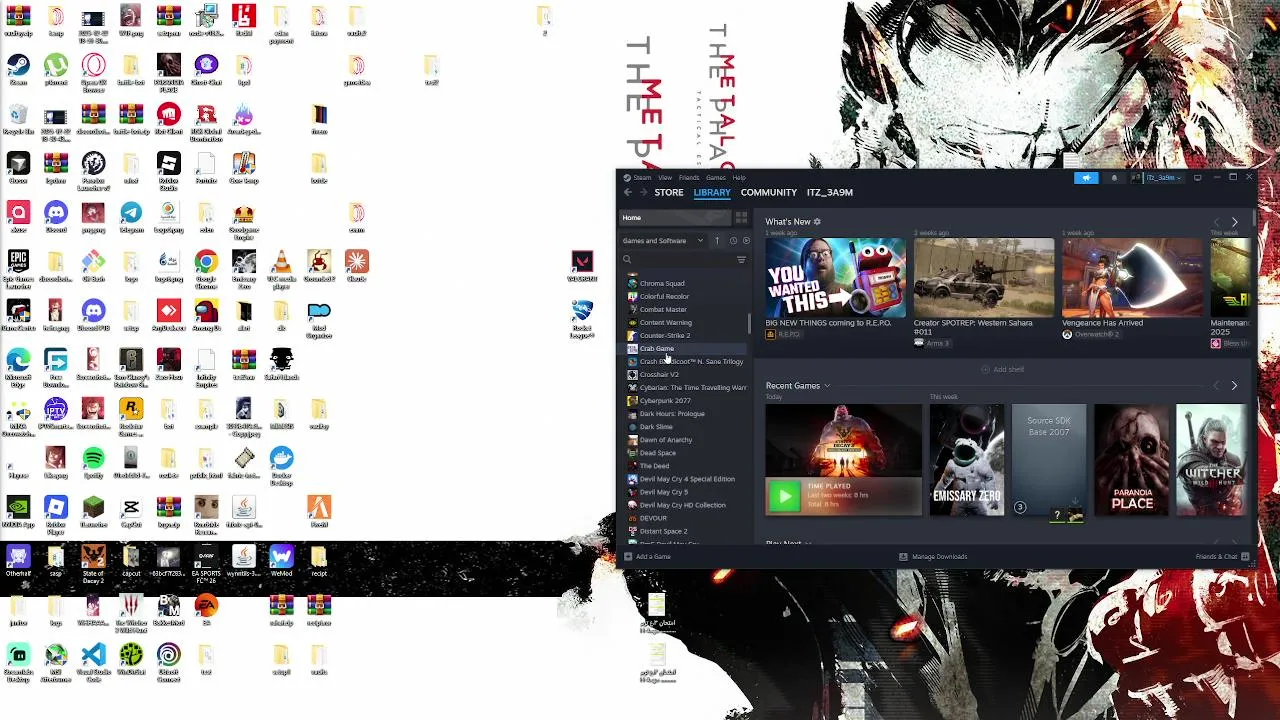This screenshot has width=1280, height=720.
Task: Select Dead Space in the library list
Action: pos(685,452)
